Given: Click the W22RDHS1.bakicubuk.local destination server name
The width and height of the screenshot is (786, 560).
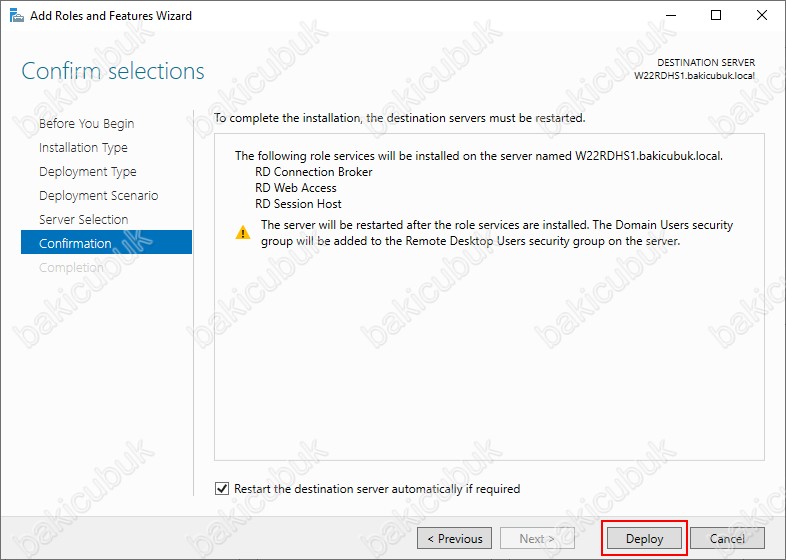Looking at the screenshot, I should coord(694,76).
